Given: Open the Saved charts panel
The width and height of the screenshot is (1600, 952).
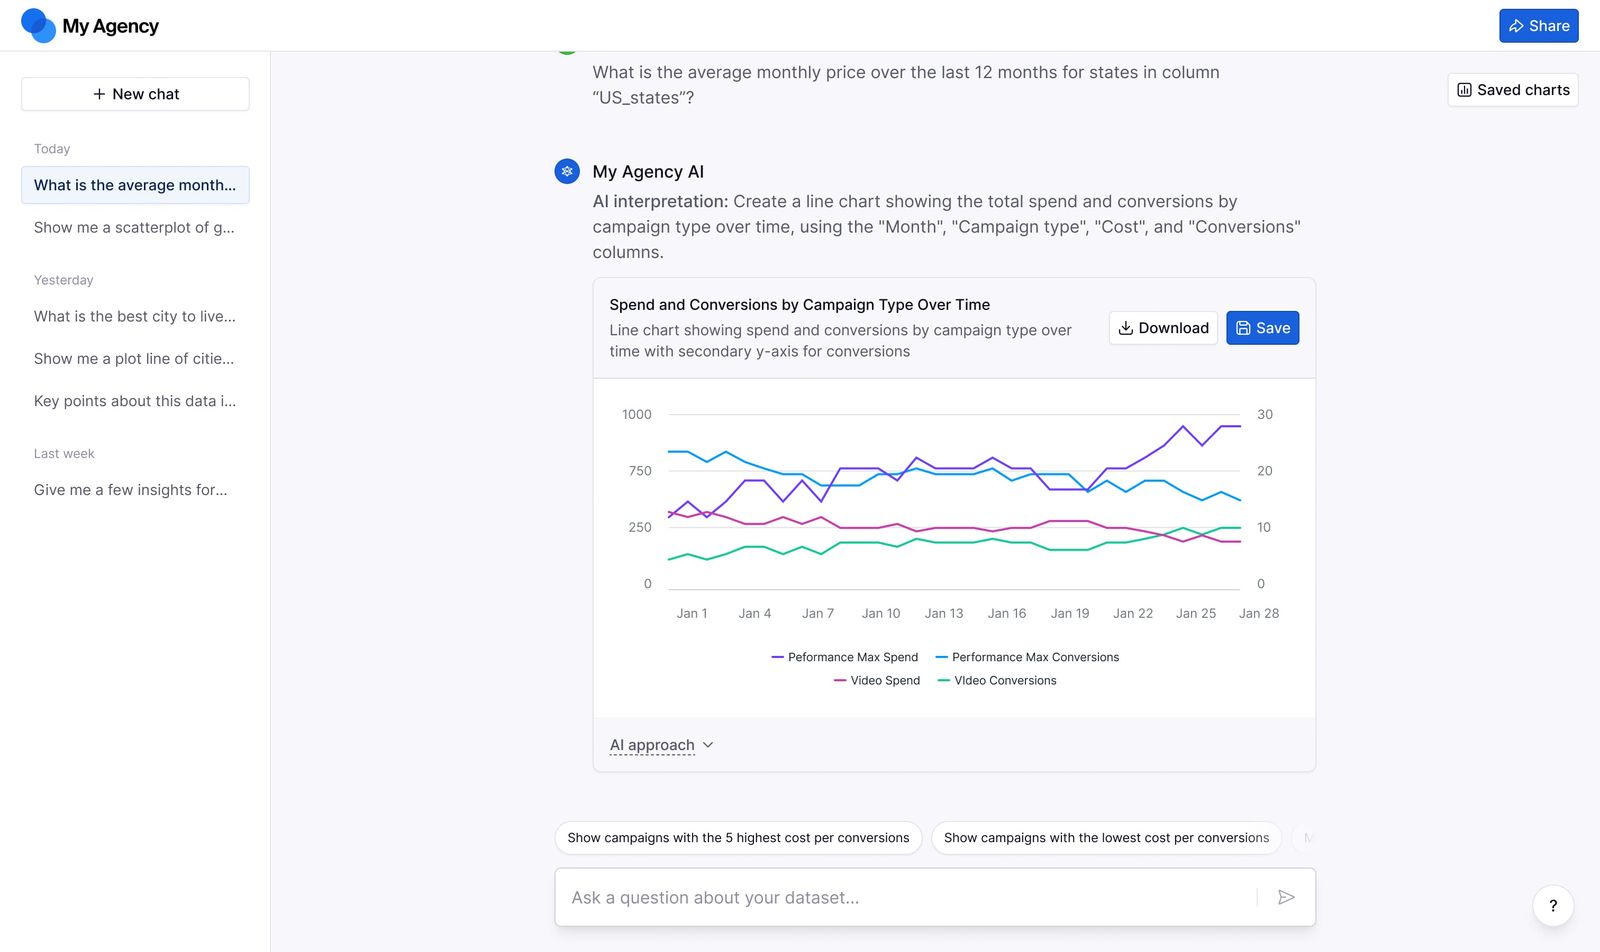Looking at the screenshot, I should pos(1512,90).
